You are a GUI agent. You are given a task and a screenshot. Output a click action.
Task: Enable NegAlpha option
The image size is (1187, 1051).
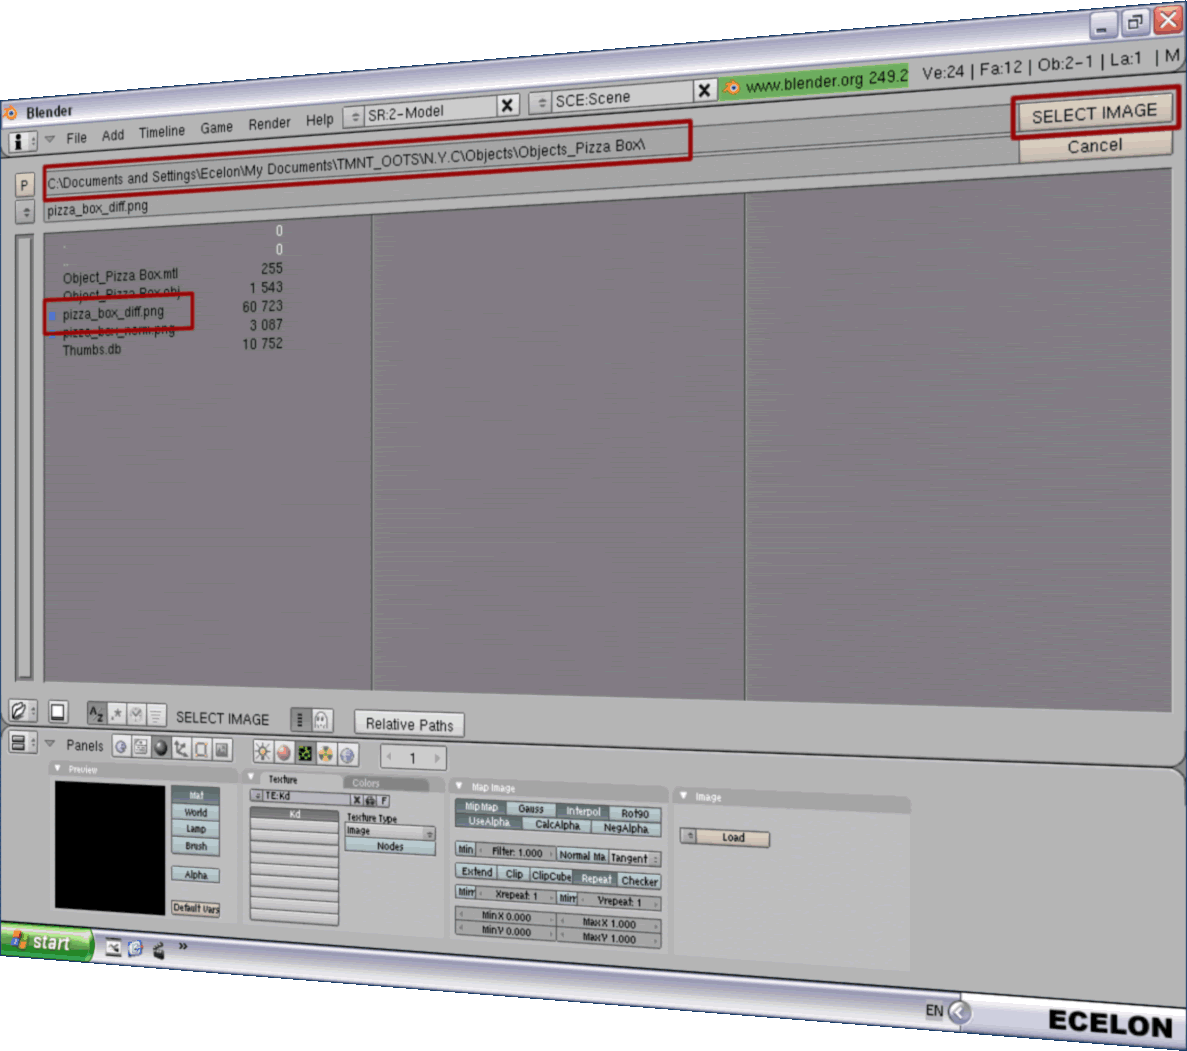pos(626,828)
